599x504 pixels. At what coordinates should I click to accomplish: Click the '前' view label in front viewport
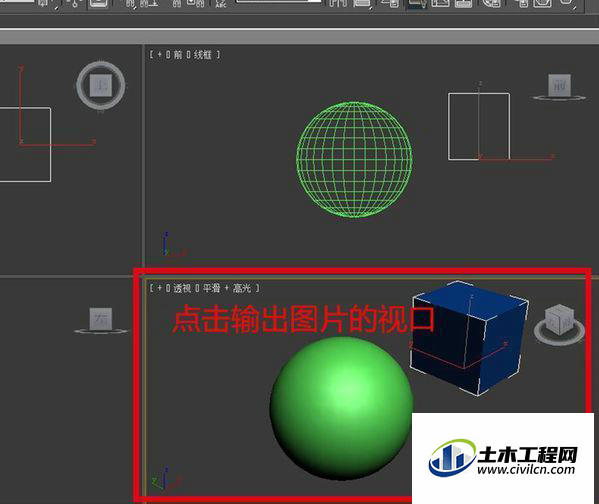coord(178,55)
